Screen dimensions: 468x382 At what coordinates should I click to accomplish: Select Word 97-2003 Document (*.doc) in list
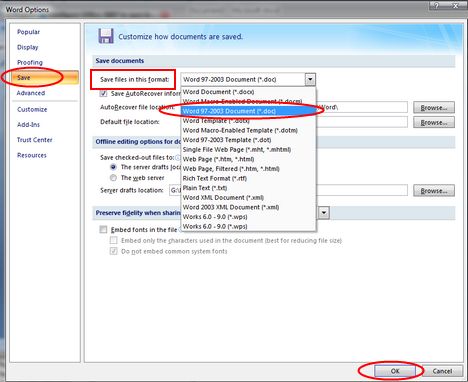pyautogui.click(x=248, y=111)
